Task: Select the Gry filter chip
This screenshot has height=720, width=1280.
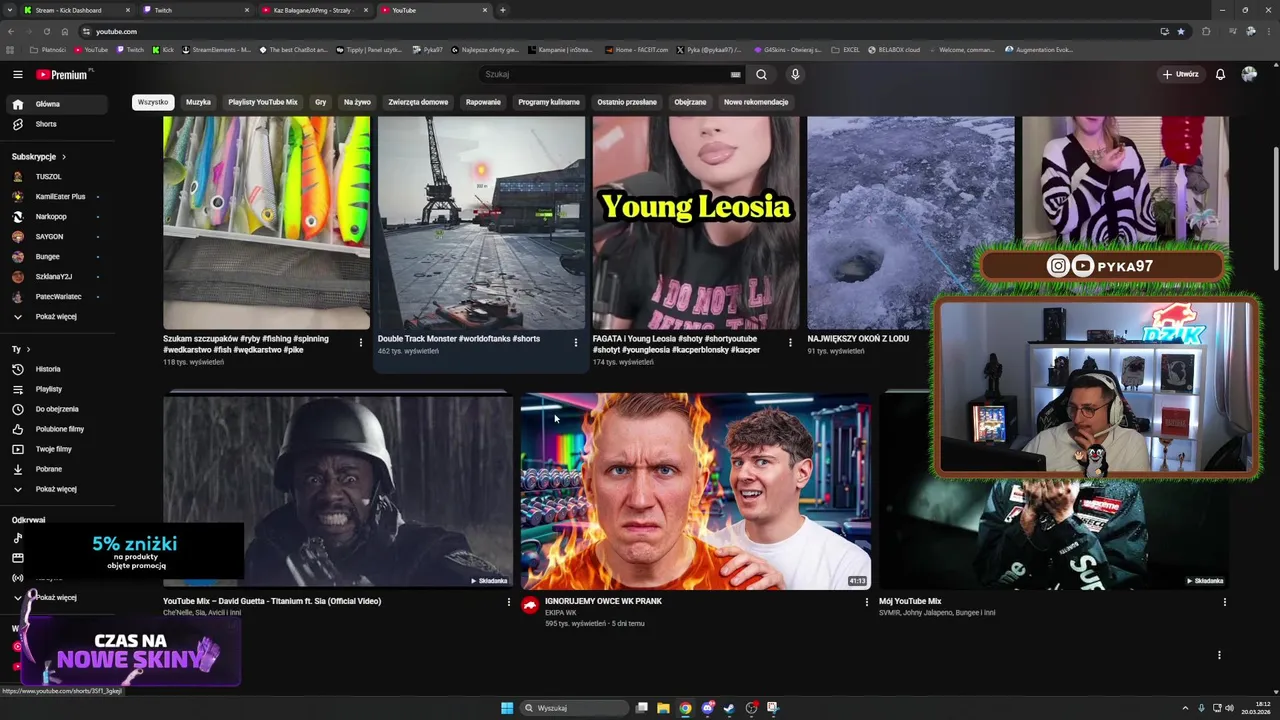Action: pos(320,102)
